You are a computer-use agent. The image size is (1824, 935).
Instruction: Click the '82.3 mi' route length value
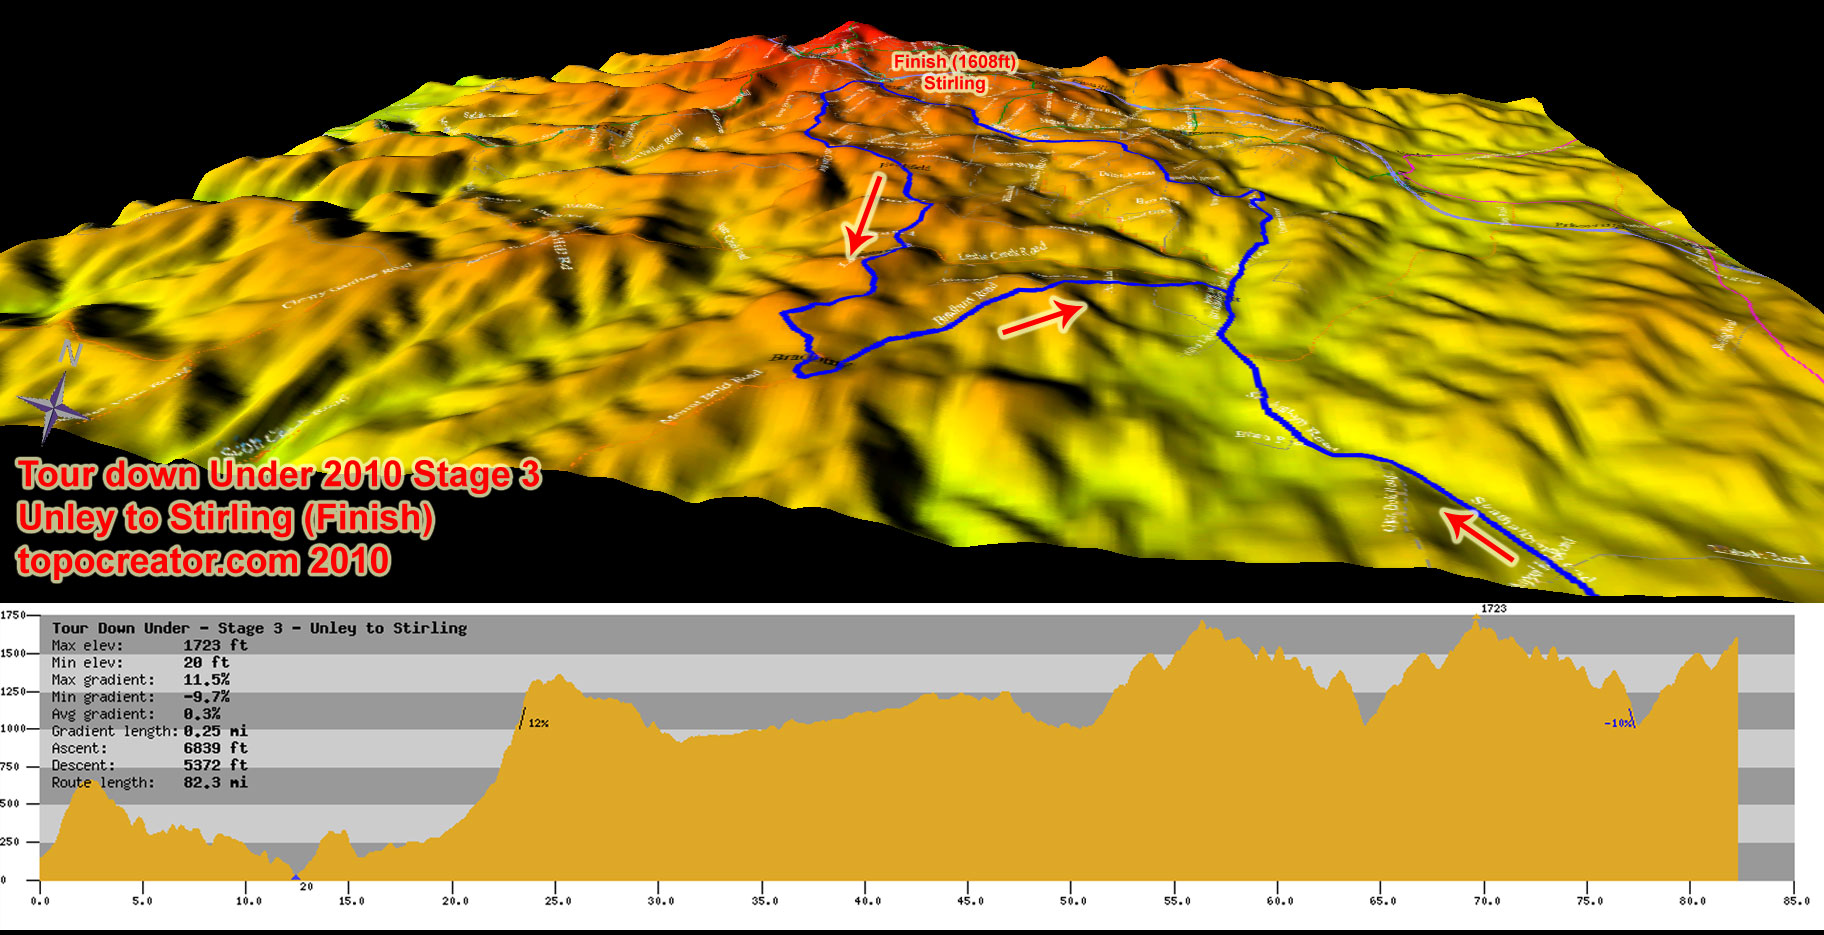tap(215, 782)
